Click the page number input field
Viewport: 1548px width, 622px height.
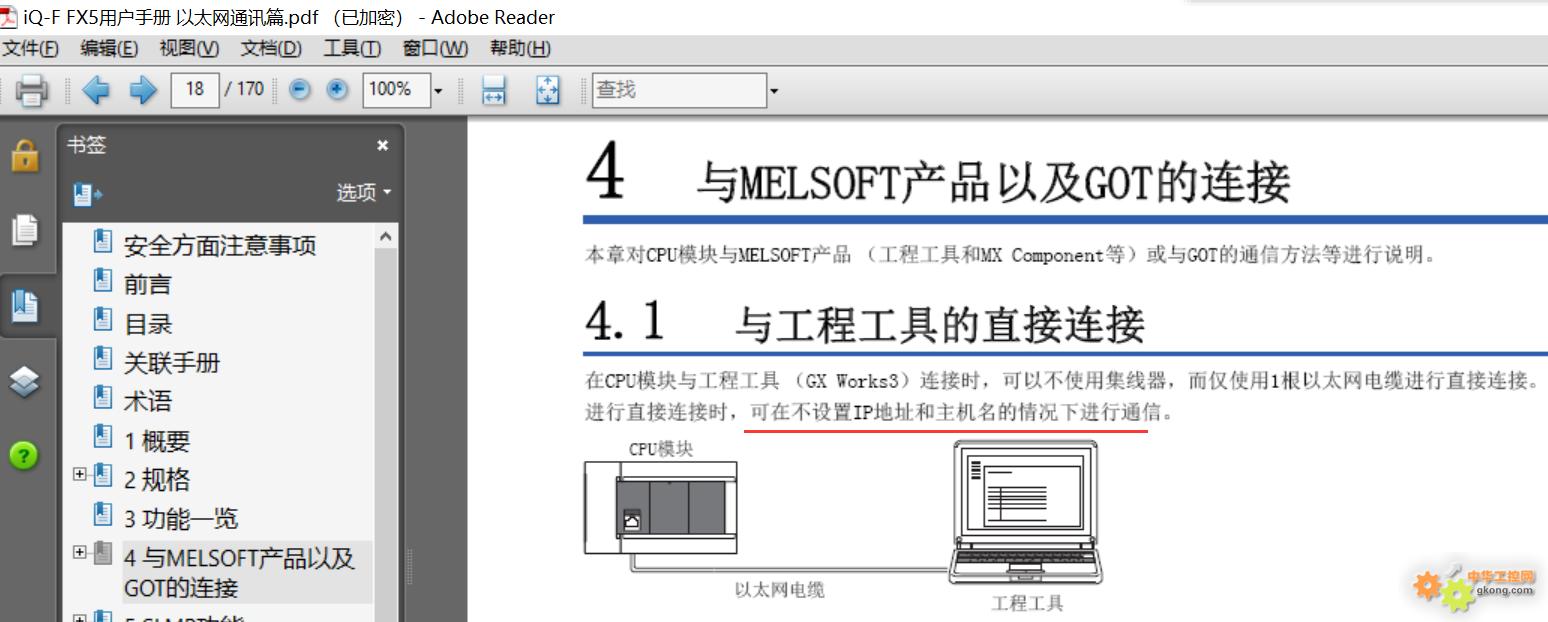pos(195,90)
